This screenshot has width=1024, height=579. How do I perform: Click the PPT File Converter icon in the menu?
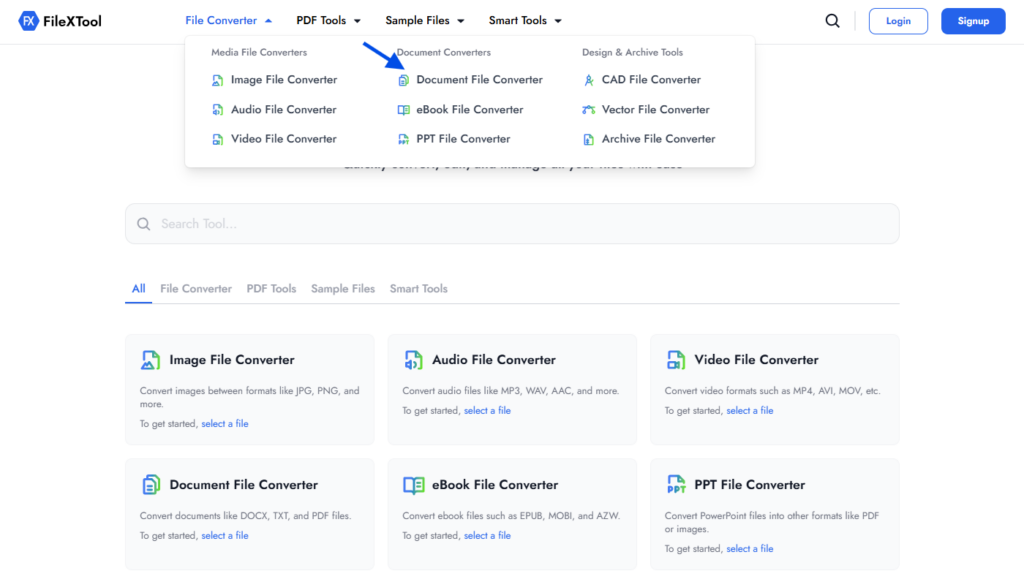pos(403,138)
